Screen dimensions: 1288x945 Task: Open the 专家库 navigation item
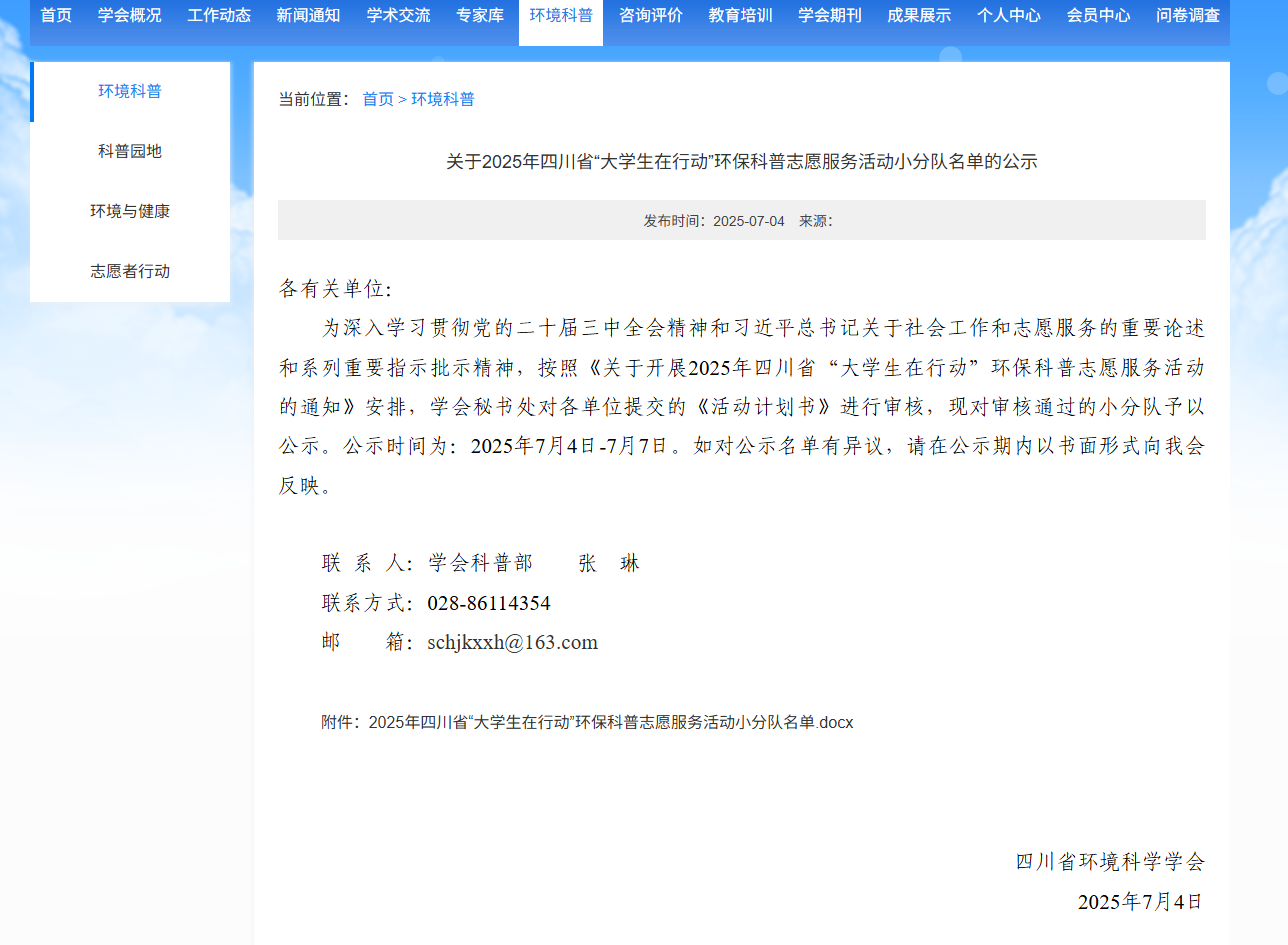(480, 16)
